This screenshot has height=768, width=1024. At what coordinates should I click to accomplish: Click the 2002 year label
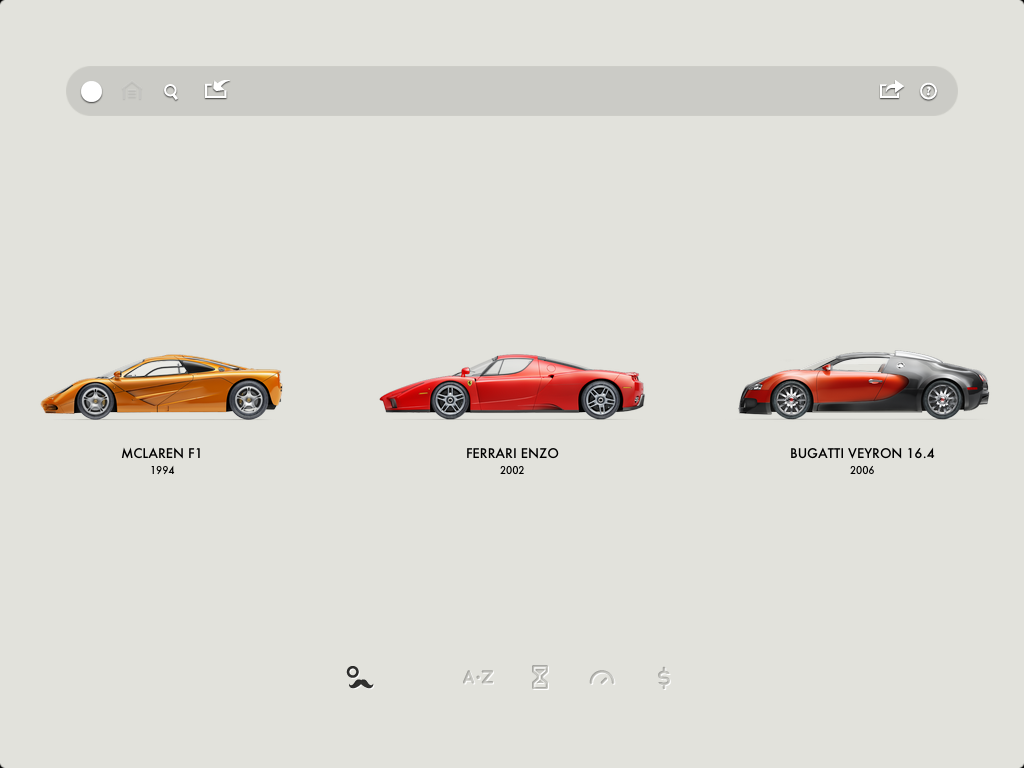point(512,470)
